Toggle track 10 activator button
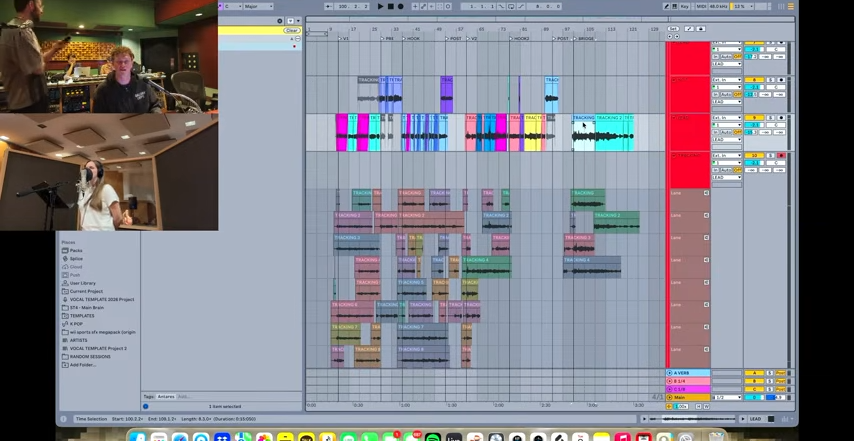854x441 pixels. pos(754,156)
